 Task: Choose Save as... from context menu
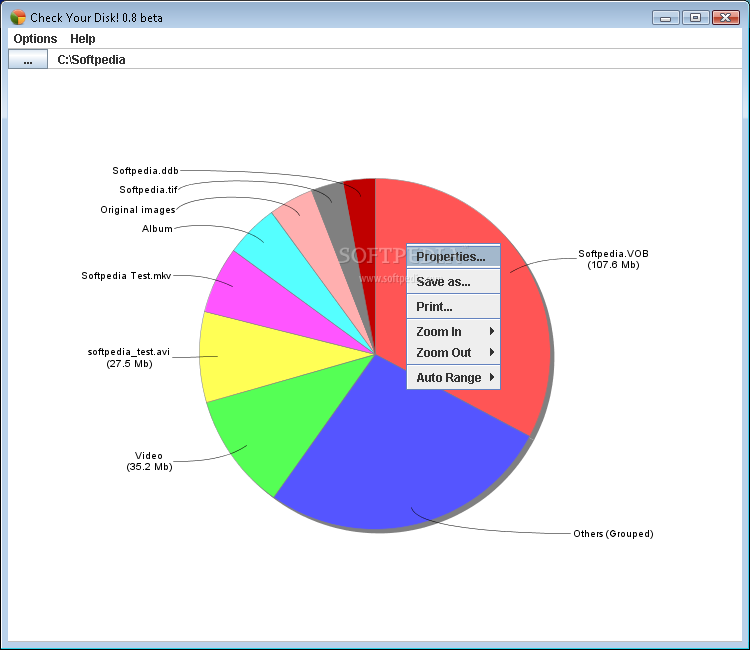point(453,282)
